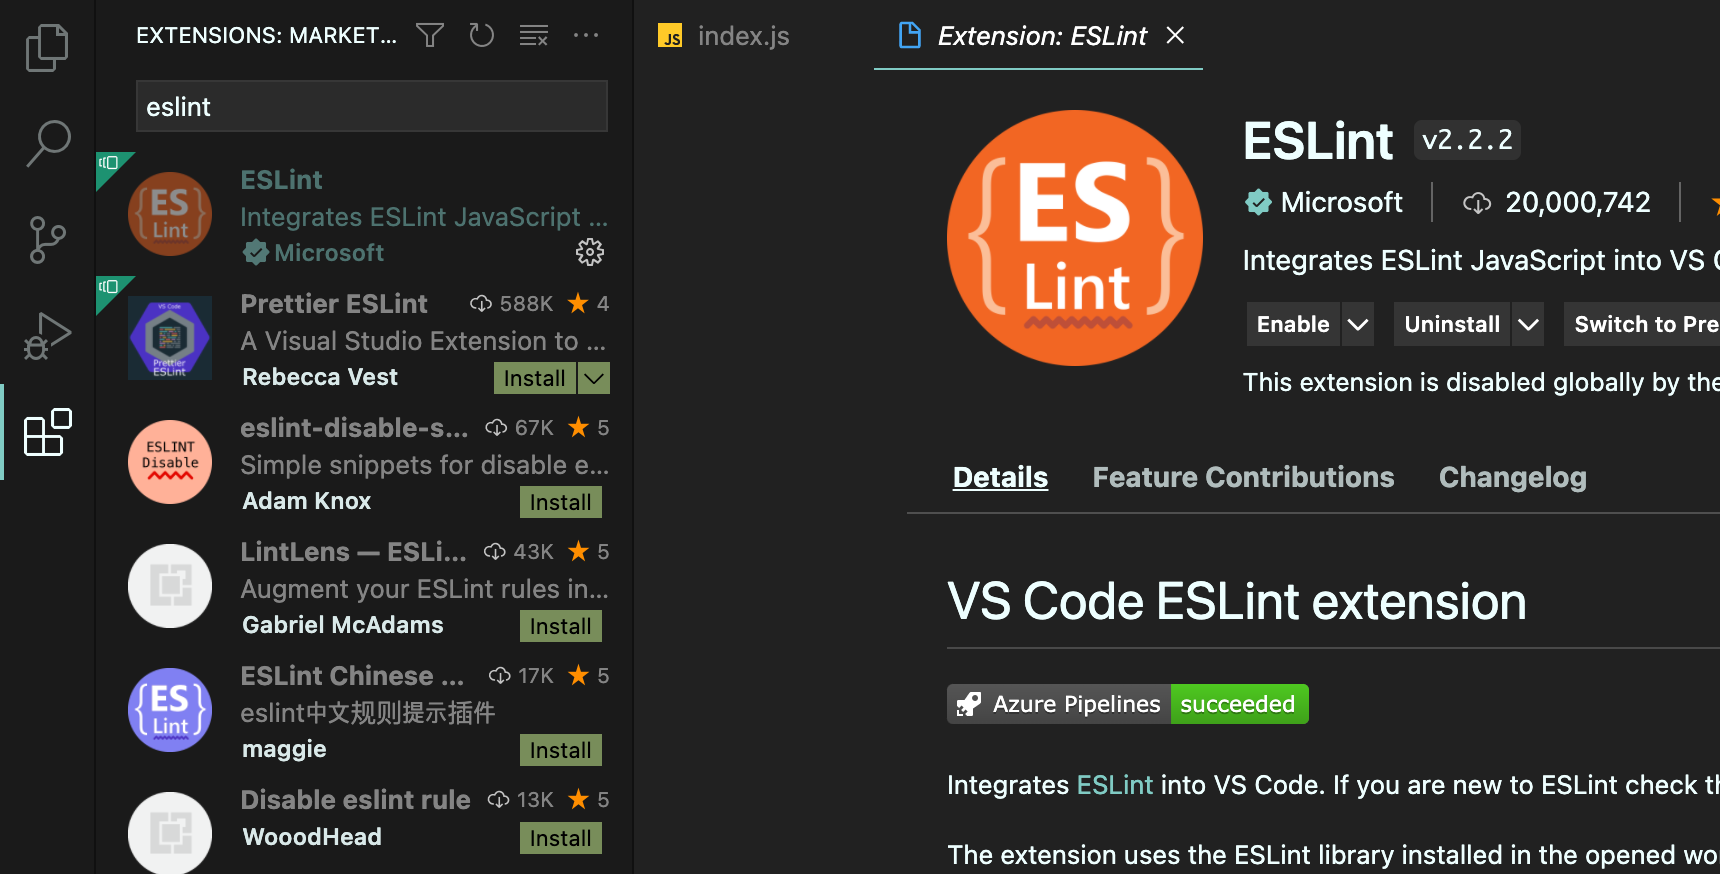Click the EXTENSIONS: MARKETPLACE header title
Screen dimensions: 1720x874
[x=266, y=36]
